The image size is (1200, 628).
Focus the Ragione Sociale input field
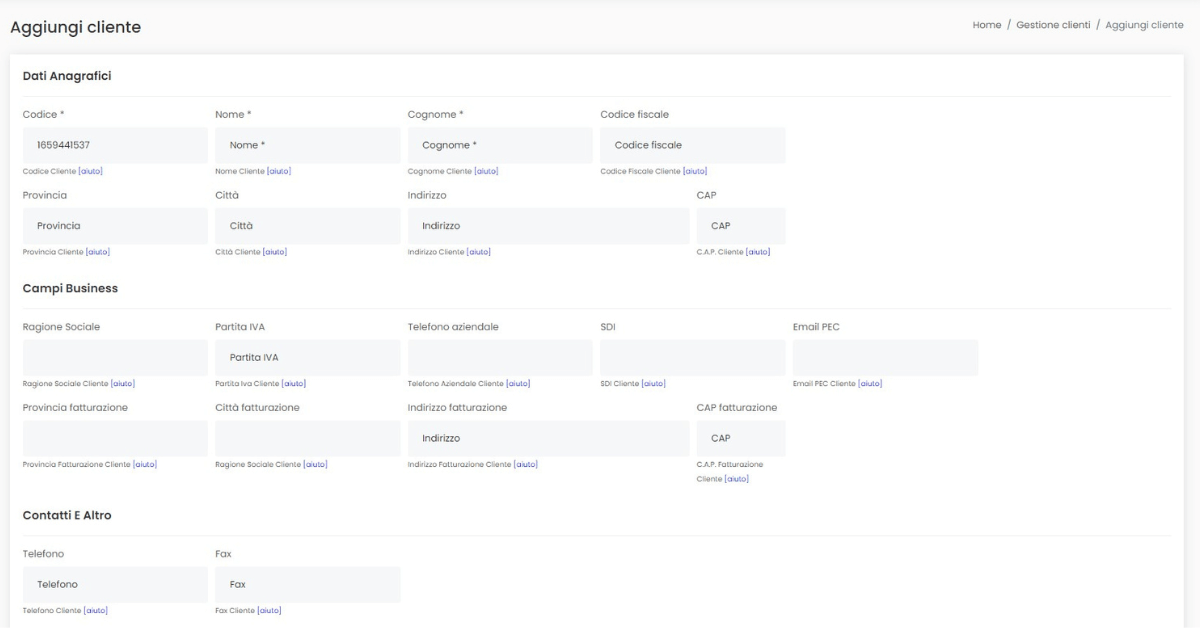(x=115, y=358)
